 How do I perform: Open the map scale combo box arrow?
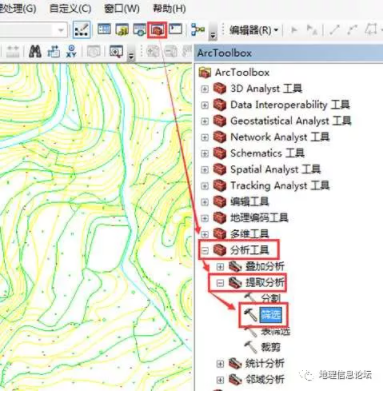(x=61, y=31)
